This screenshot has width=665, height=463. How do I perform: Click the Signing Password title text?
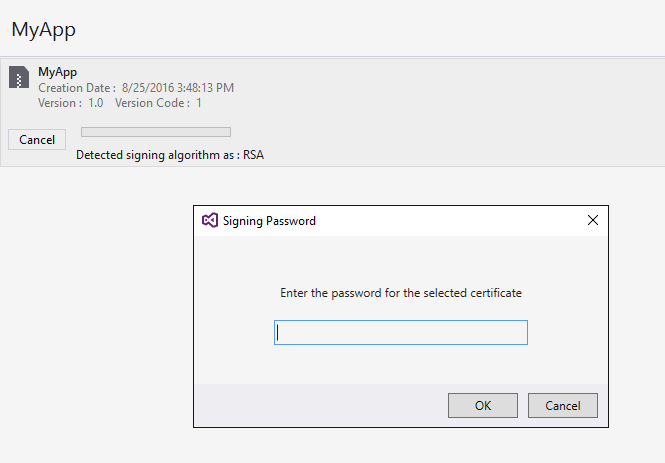tap(269, 220)
